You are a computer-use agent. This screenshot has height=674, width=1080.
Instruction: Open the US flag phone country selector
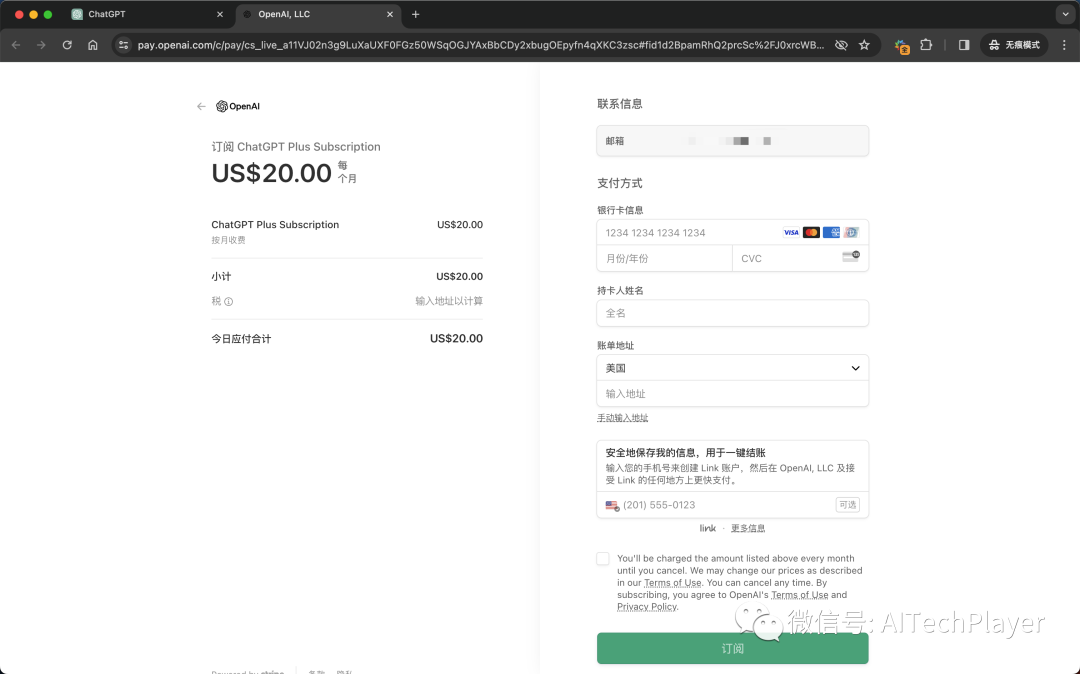coord(612,505)
